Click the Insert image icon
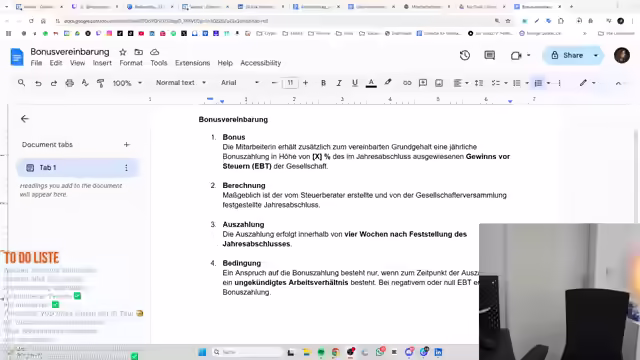The width and height of the screenshot is (640, 360). [439, 83]
